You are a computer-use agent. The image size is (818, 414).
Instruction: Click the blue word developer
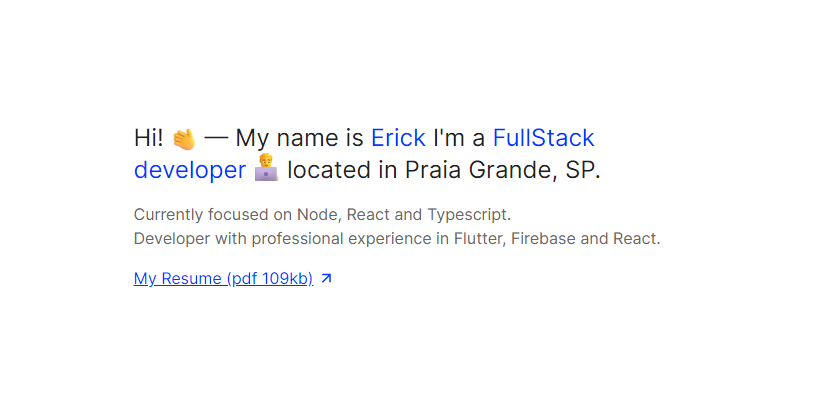189,170
